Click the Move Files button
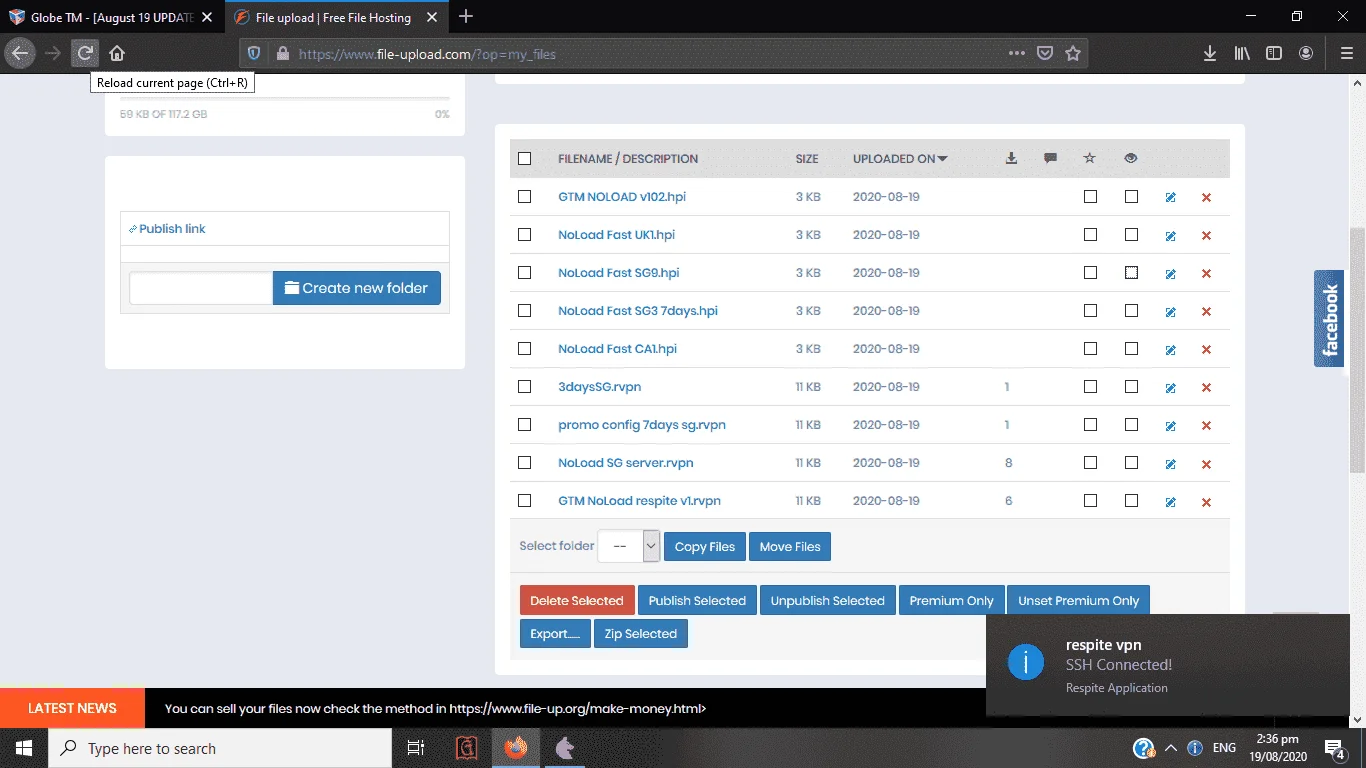Screen dimensions: 1366x768 click(790, 547)
